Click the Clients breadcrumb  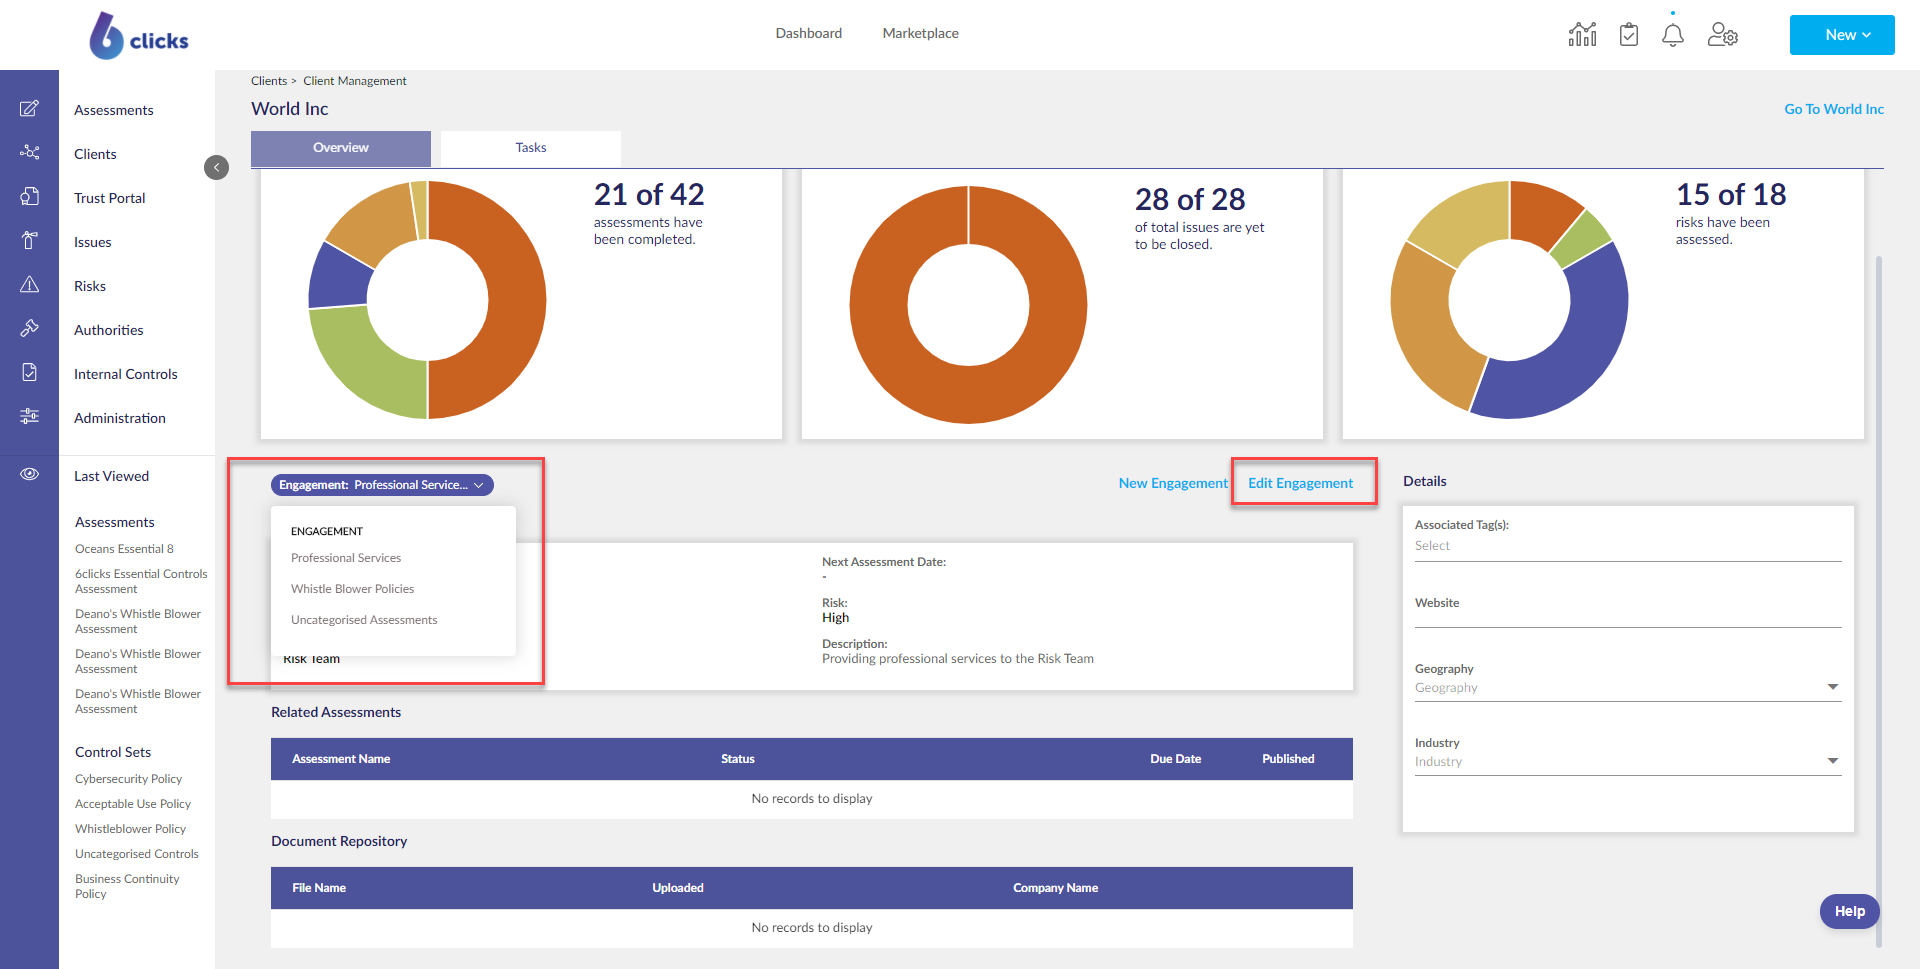[269, 81]
